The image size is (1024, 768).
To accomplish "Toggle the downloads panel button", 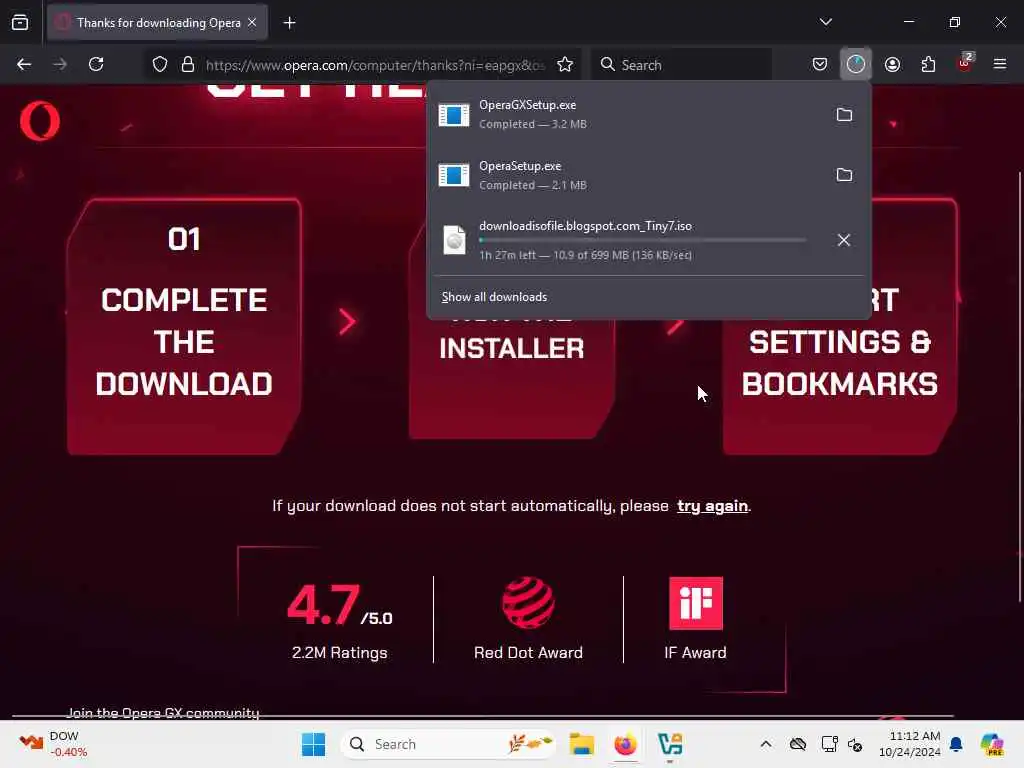I will coord(856,64).
